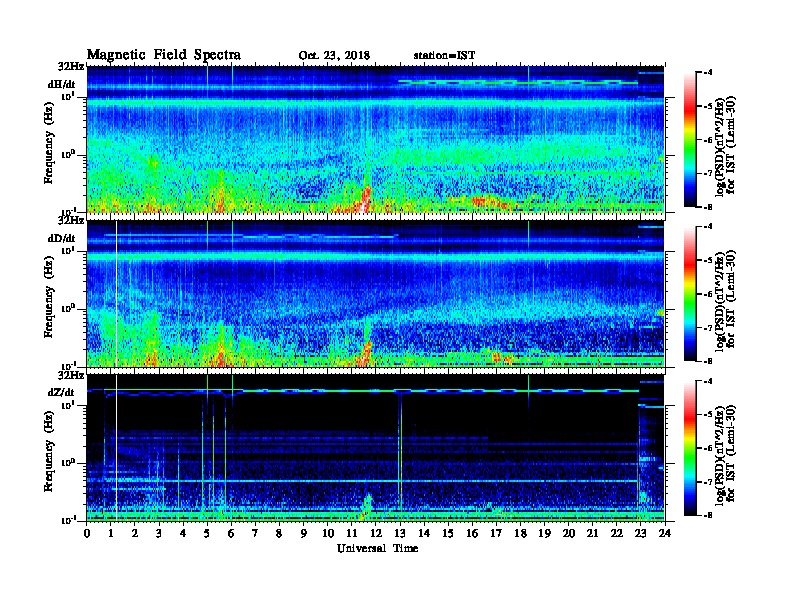Image resolution: width=792 pixels, height=612 pixels.
Task: Click hour "17" on the time axis
Action: click(x=496, y=534)
